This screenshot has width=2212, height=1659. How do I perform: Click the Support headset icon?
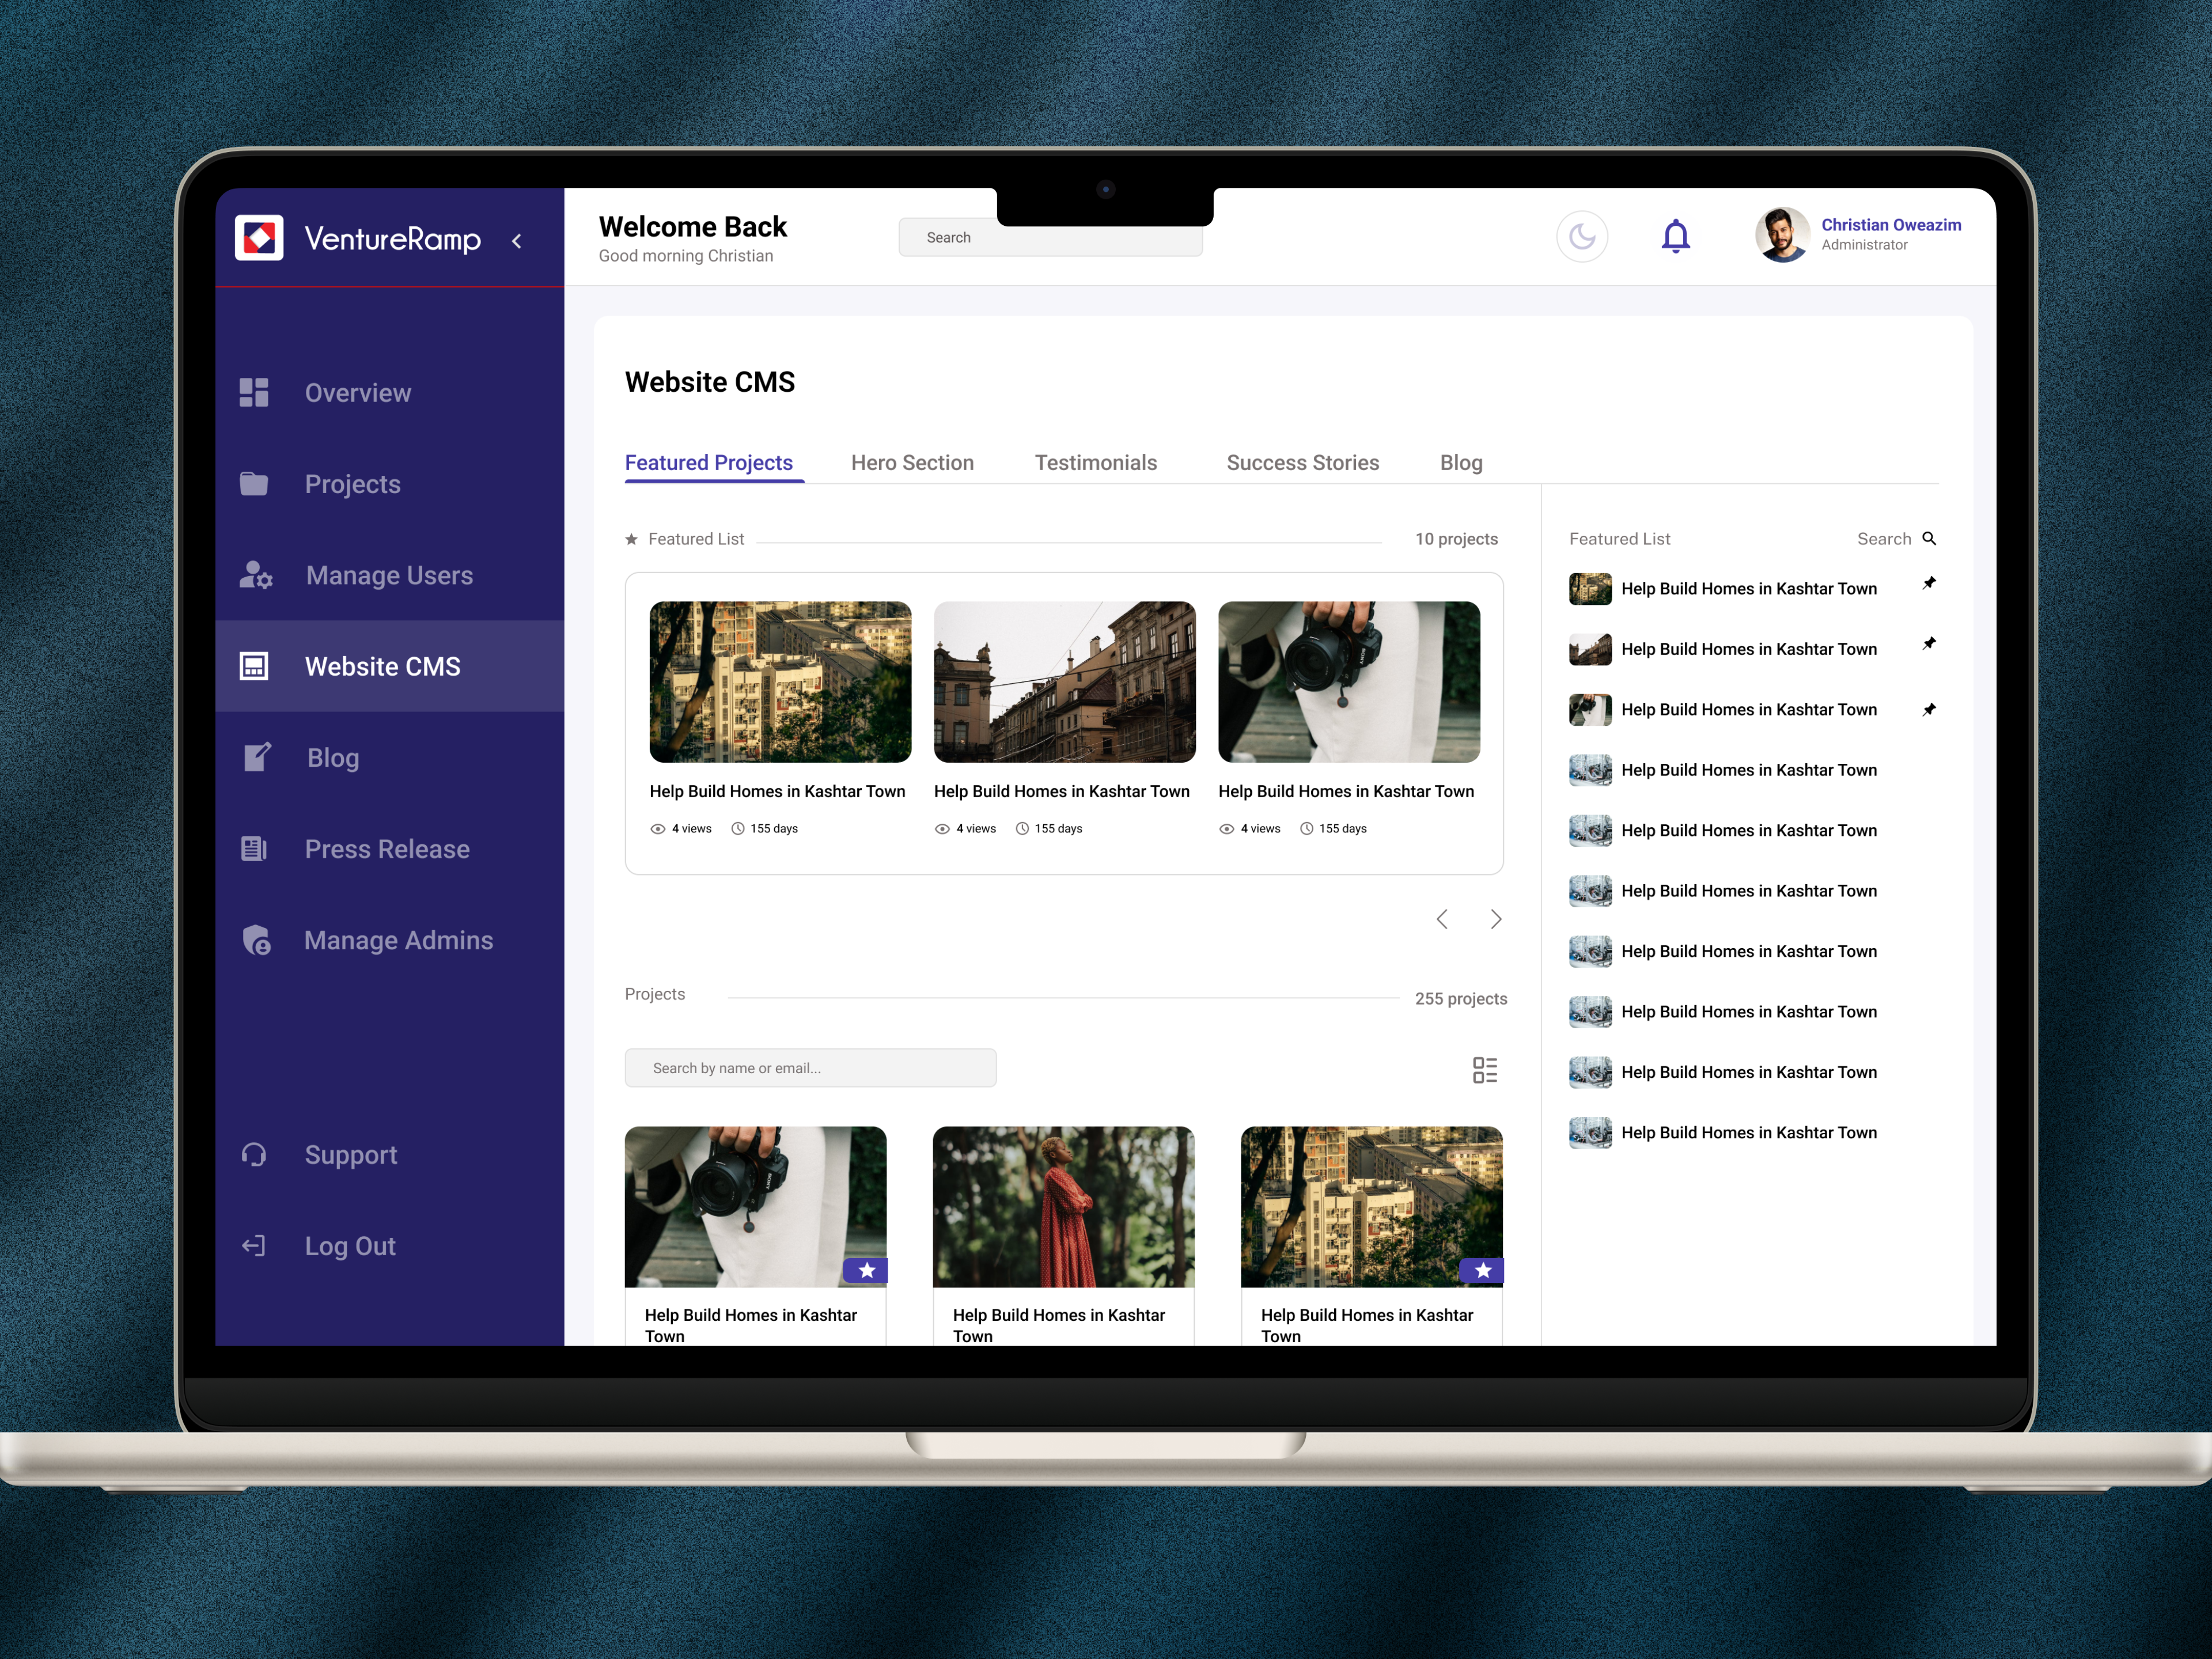[254, 1155]
